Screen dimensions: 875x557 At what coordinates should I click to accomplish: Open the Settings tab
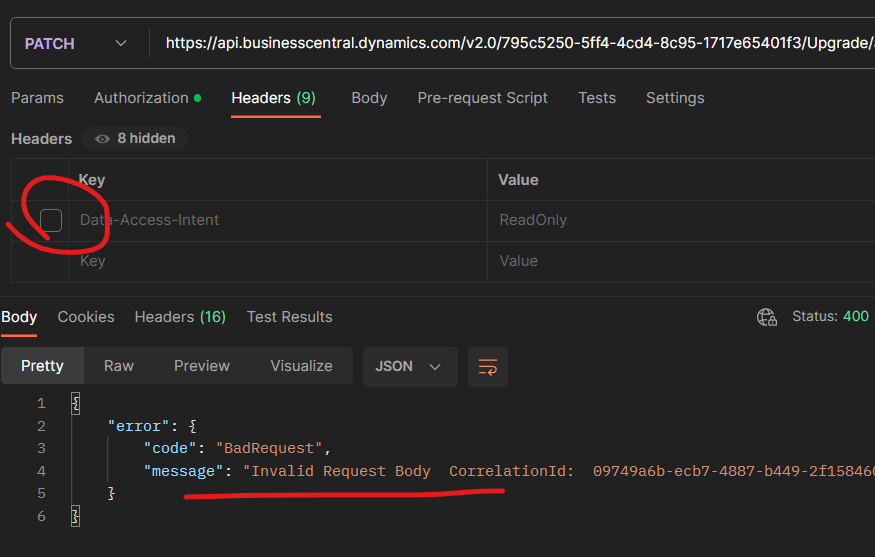point(674,98)
